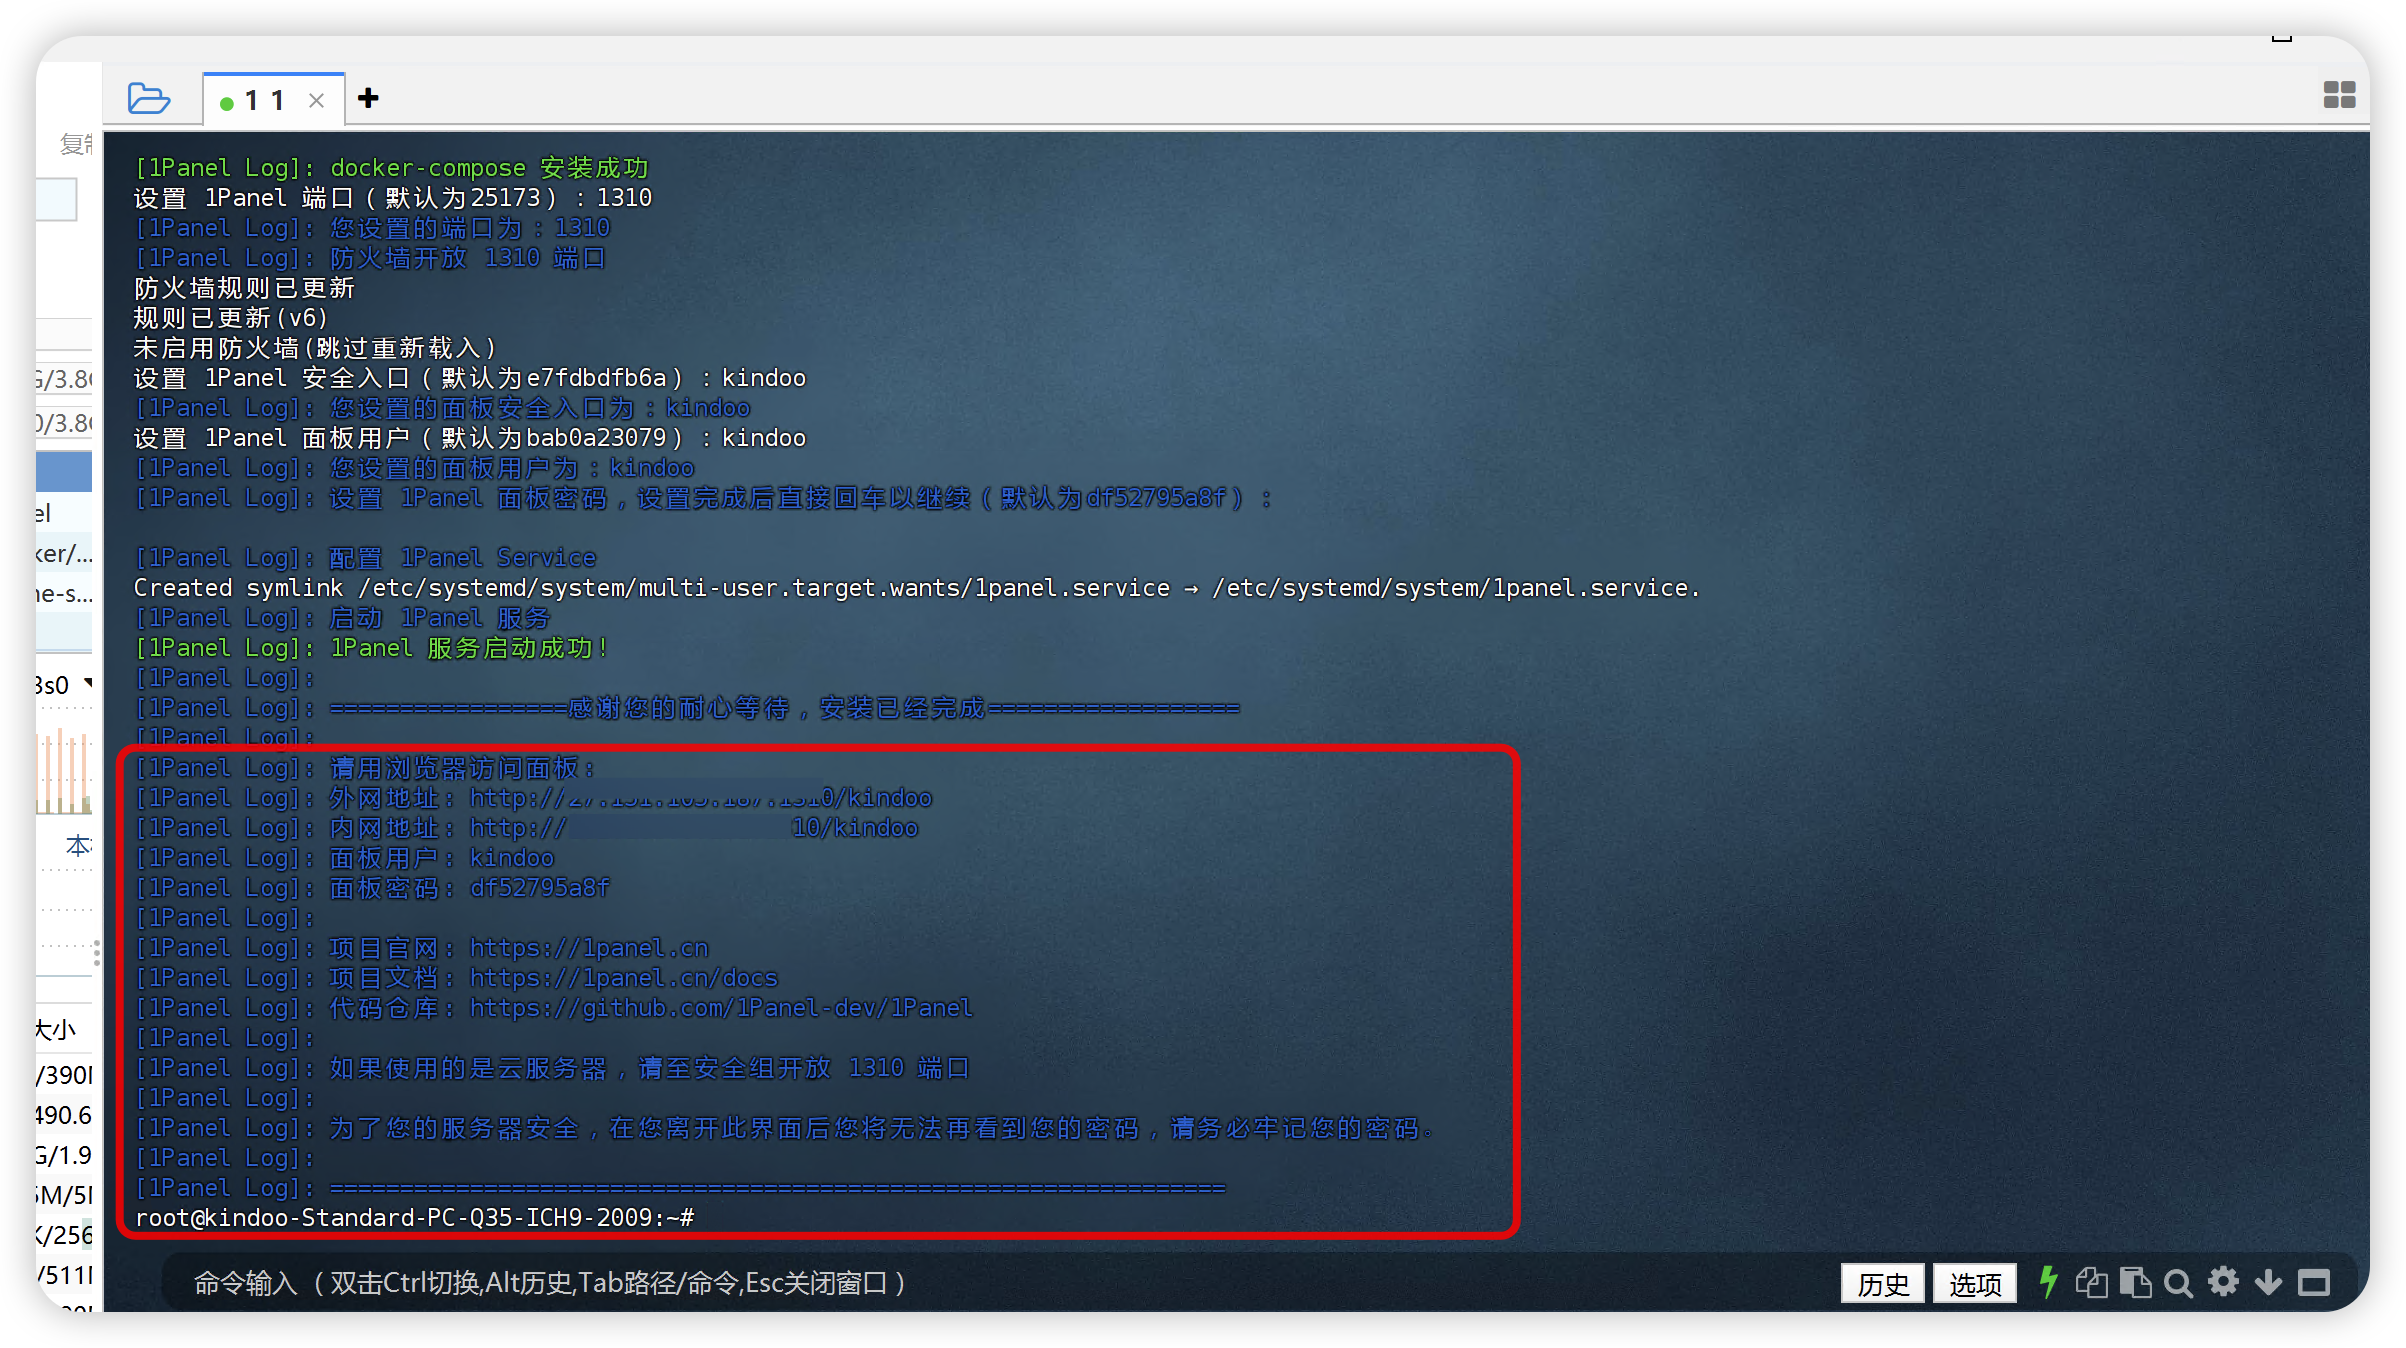Close the "1 1" terminal tab
Screen dimensions: 2406x1348
pos(316,101)
